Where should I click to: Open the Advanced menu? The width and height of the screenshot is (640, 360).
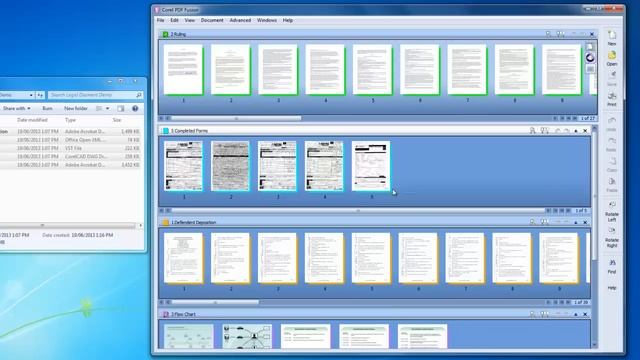click(240, 20)
